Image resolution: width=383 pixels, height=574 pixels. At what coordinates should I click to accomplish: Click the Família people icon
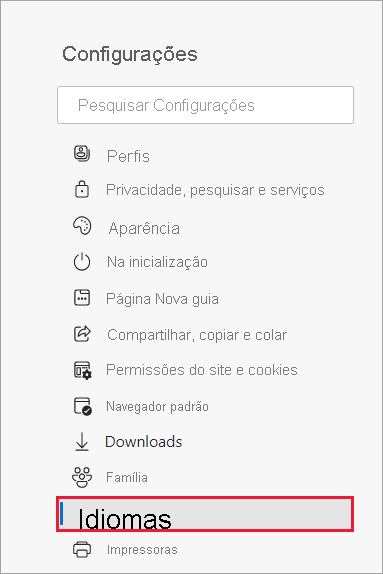pos(82,477)
